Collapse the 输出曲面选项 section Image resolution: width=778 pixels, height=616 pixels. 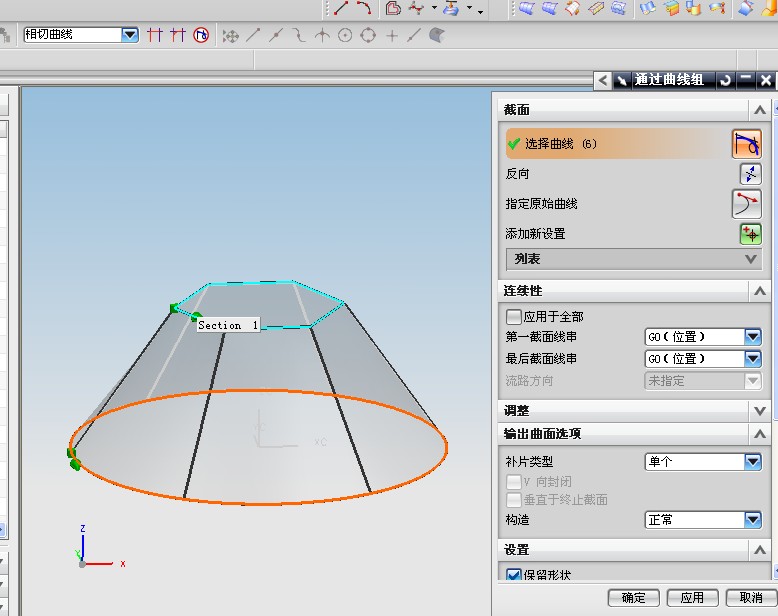tap(760, 434)
